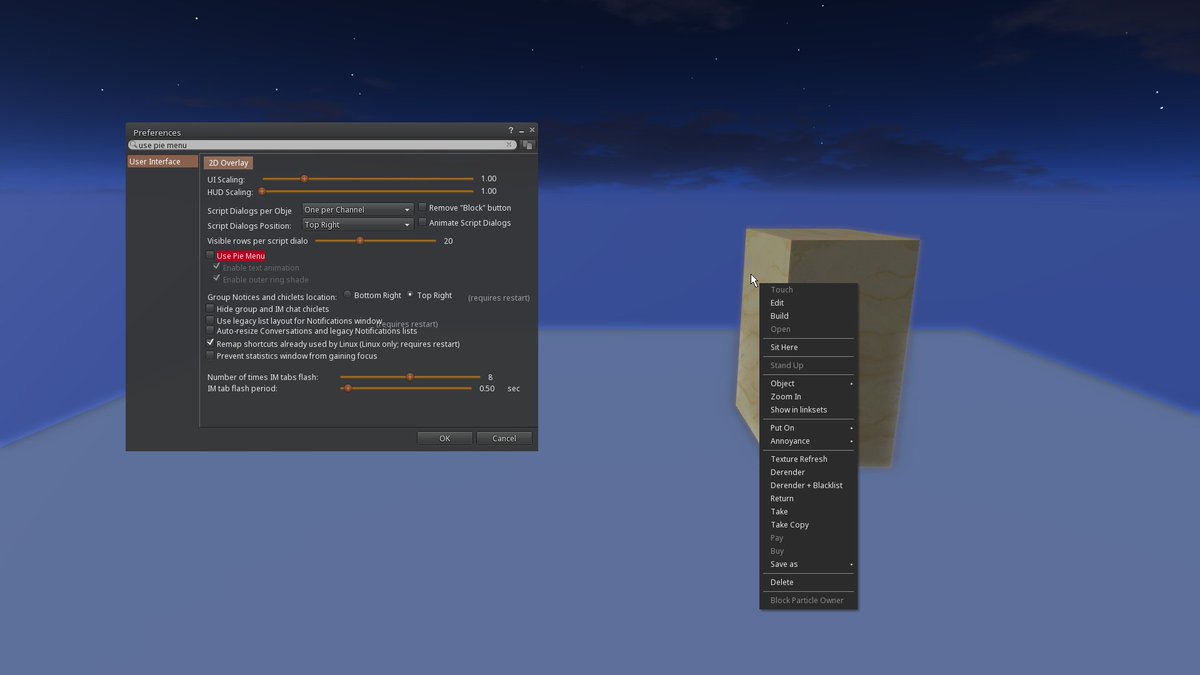Viewport: 1200px width, 675px height.
Task: Select User Interface in the sidebar
Action: pos(162,161)
